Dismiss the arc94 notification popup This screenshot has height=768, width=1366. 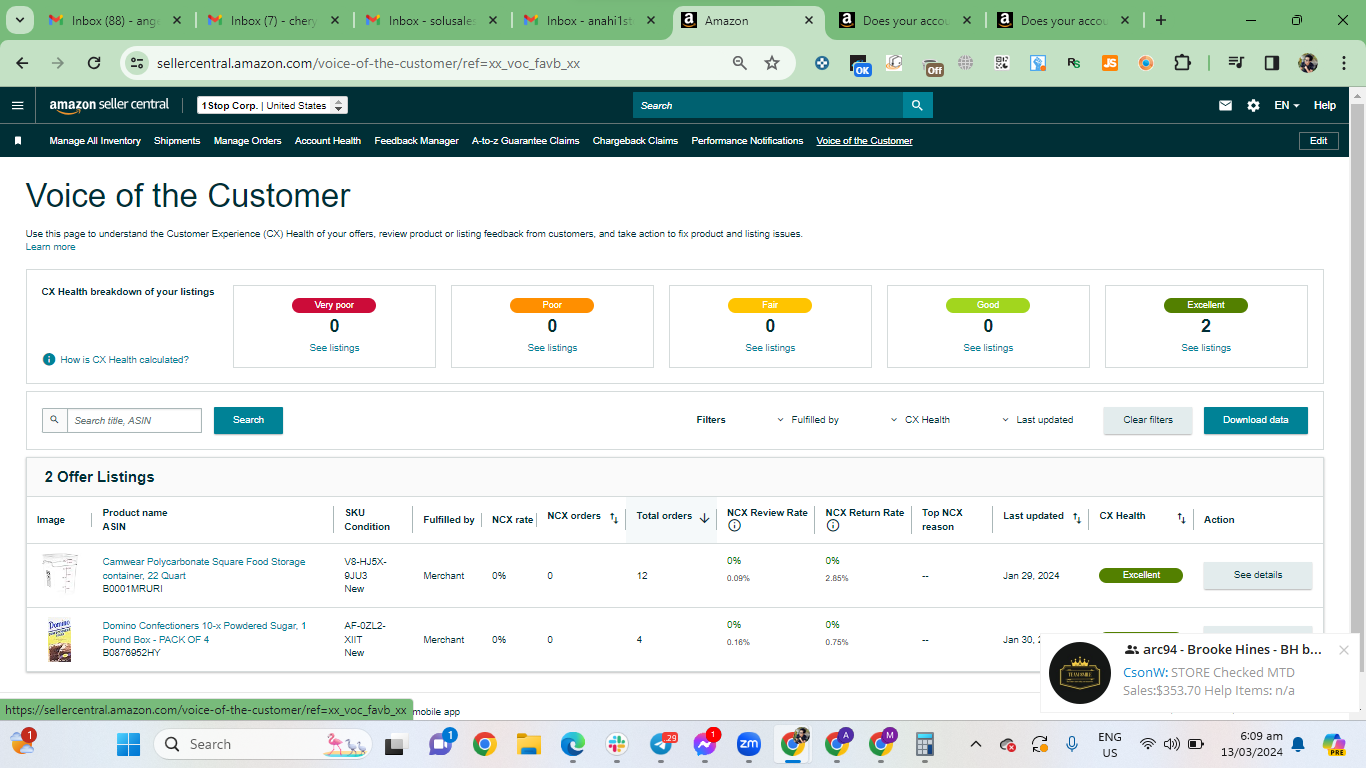(1344, 650)
